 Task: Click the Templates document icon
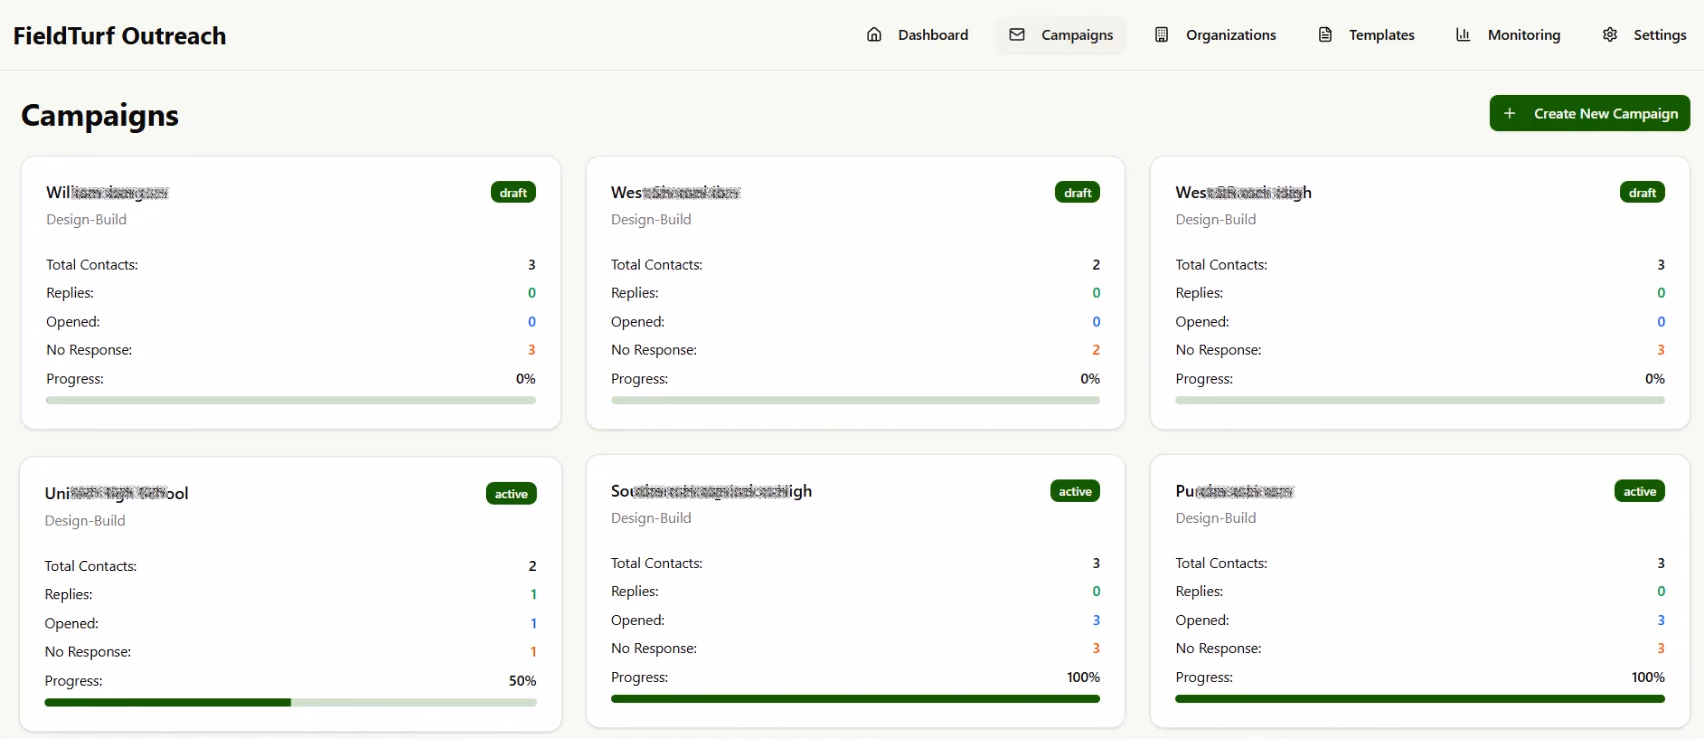click(1325, 35)
